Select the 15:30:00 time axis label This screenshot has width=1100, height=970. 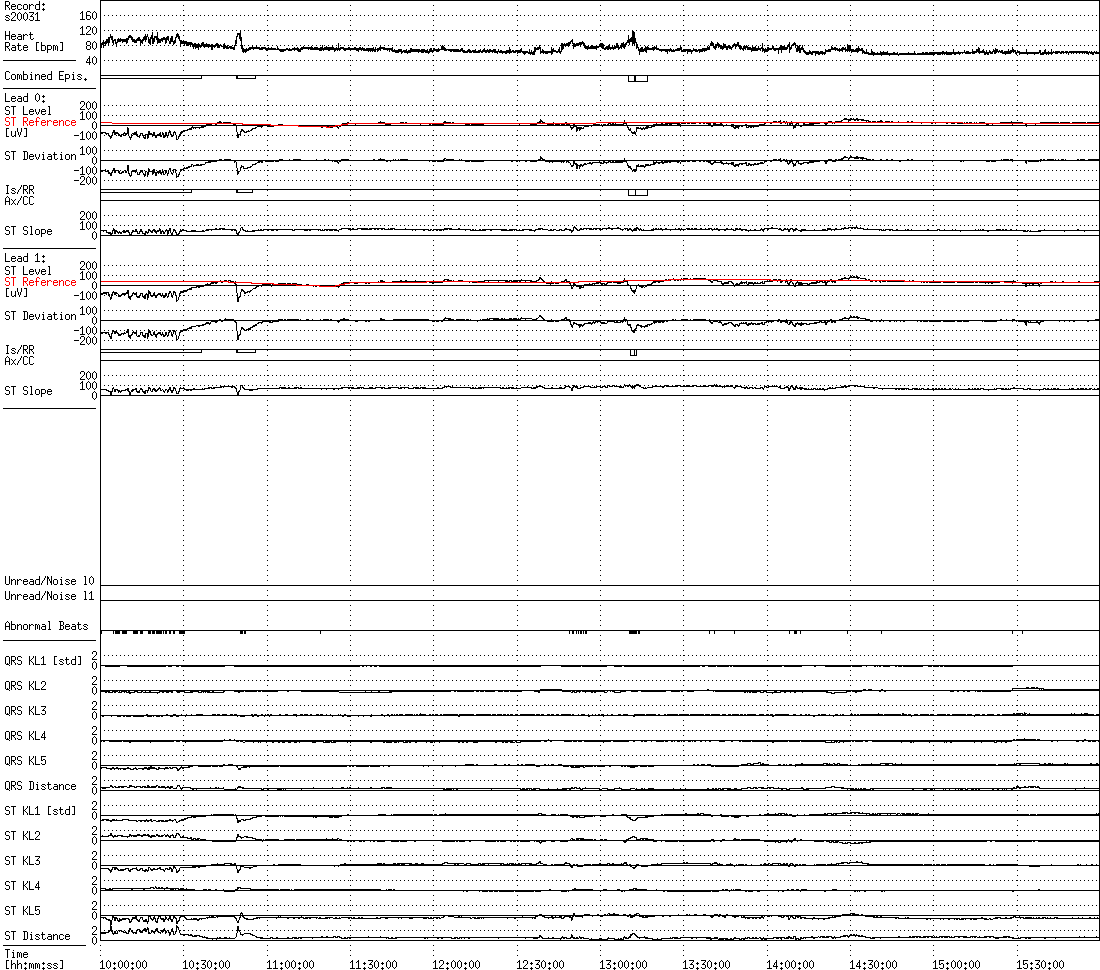point(1040,964)
